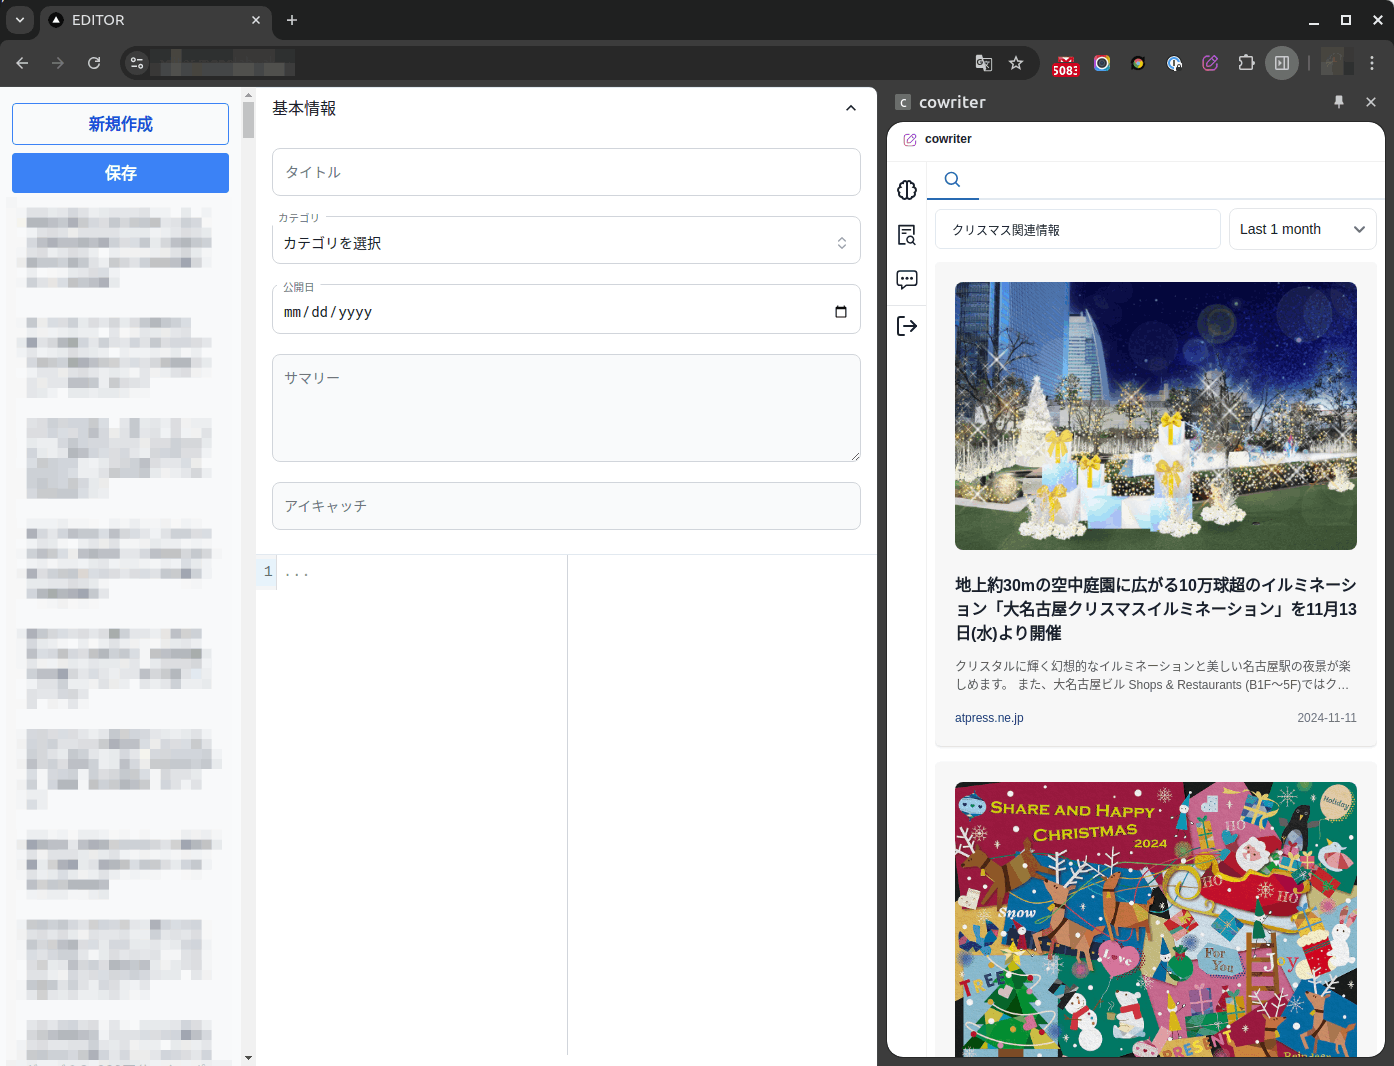The image size is (1394, 1066).
Task: Open the extensions puzzle icon
Action: 1246,63
